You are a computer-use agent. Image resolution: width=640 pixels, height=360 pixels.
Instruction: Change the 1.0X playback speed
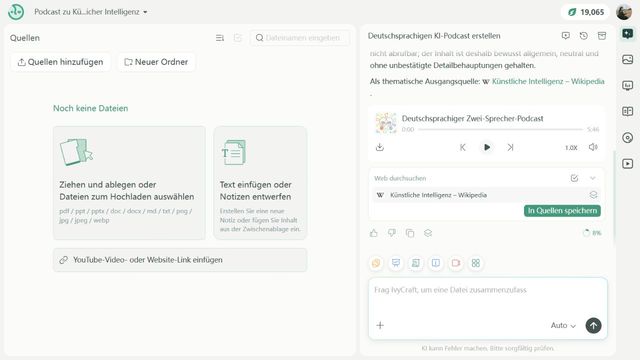coord(571,147)
